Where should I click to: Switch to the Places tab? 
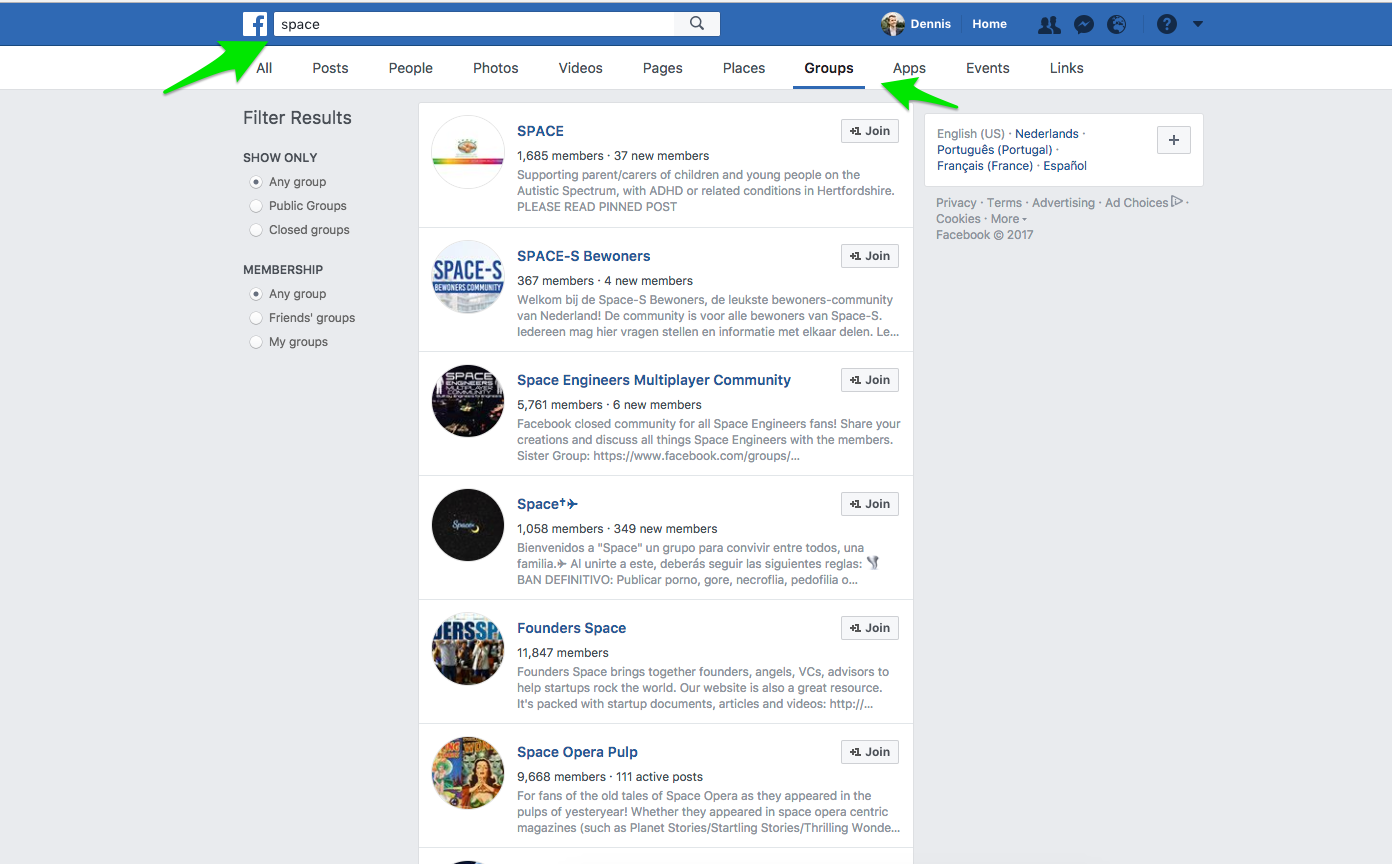744,68
